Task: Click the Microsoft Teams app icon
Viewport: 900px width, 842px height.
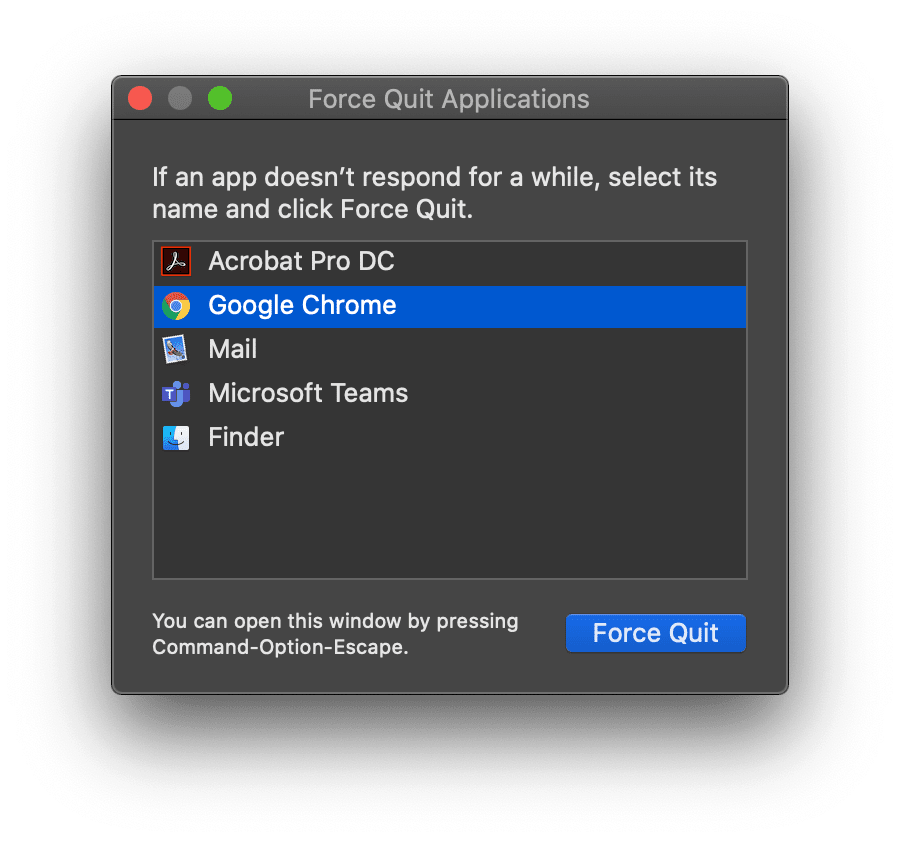Action: pos(175,393)
